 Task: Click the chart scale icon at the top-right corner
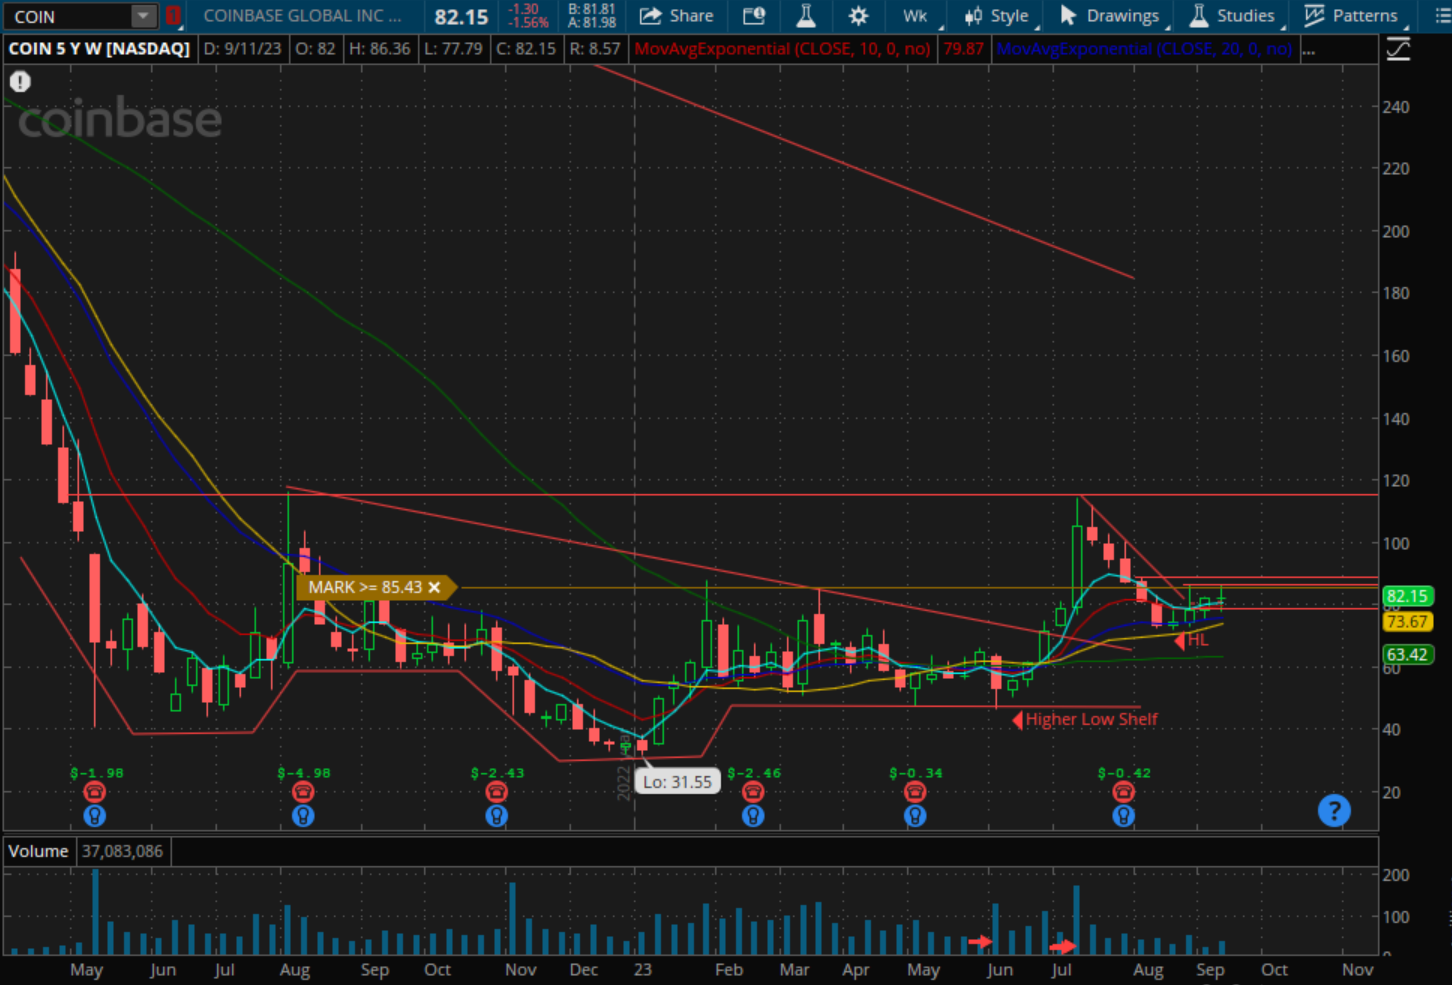[x=1398, y=48]
